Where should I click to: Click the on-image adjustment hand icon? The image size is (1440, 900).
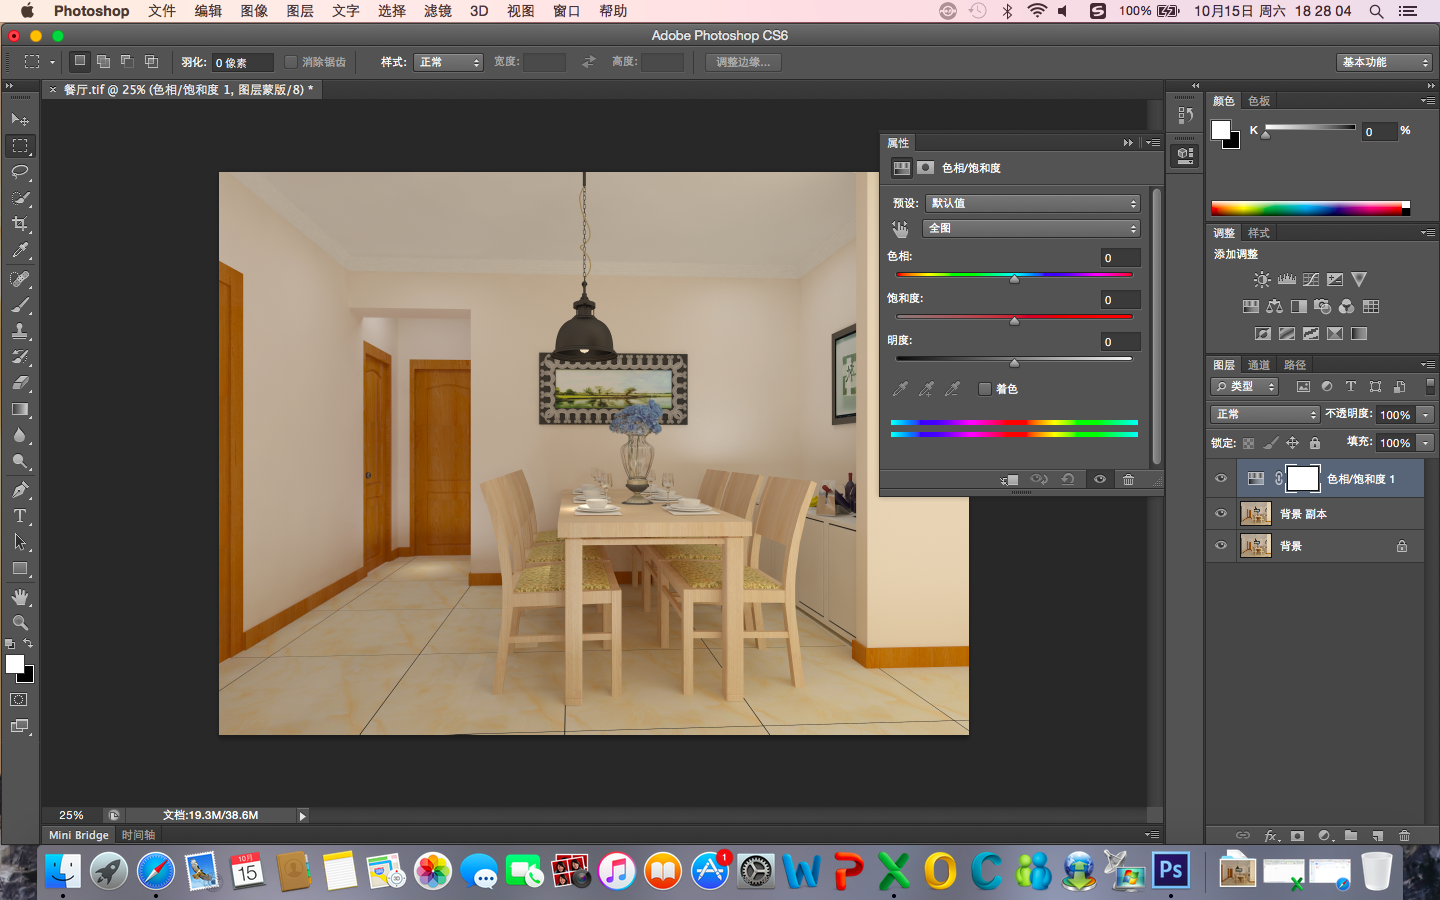tap(900, 229)
